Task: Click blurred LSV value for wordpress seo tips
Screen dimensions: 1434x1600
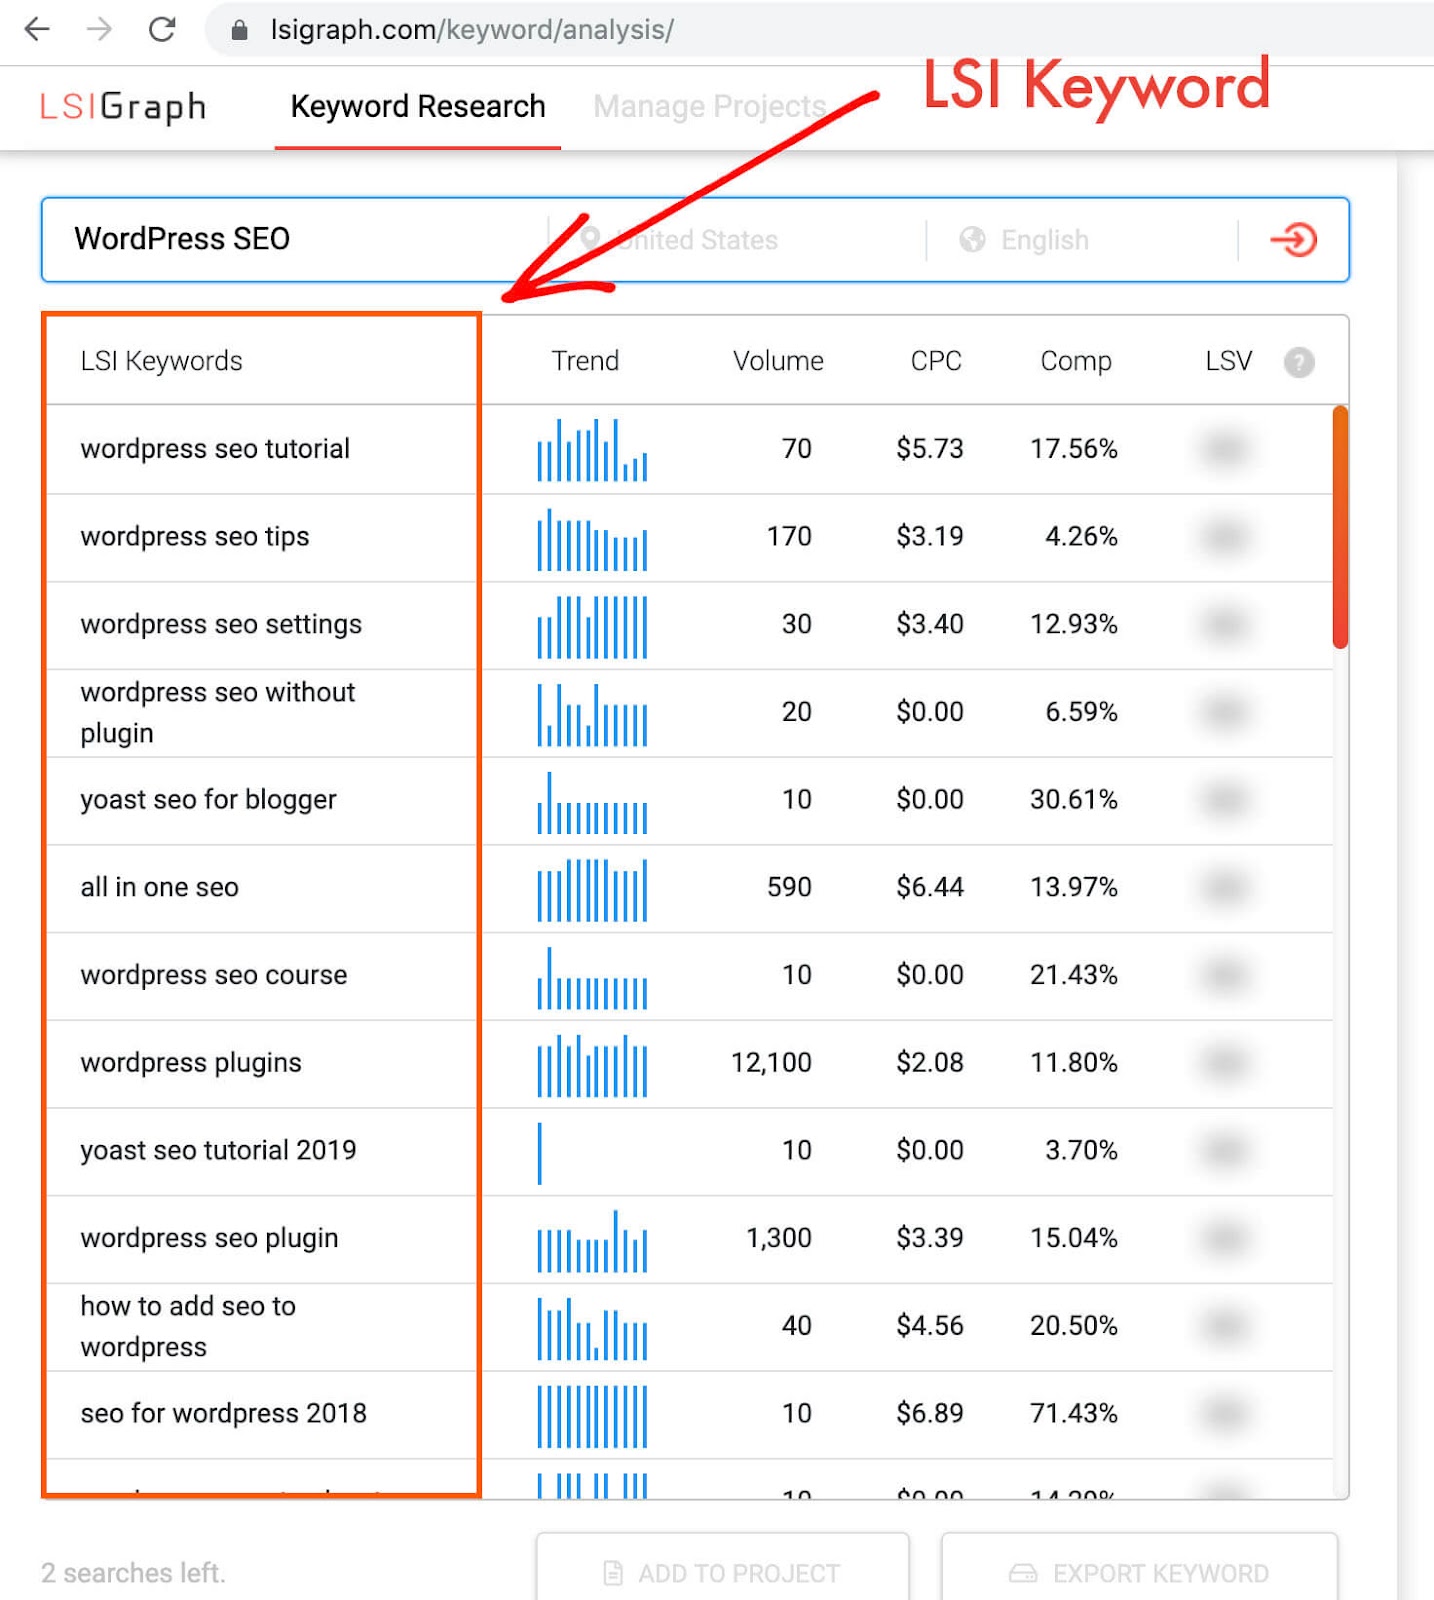Action: [x=1225, y=537]
